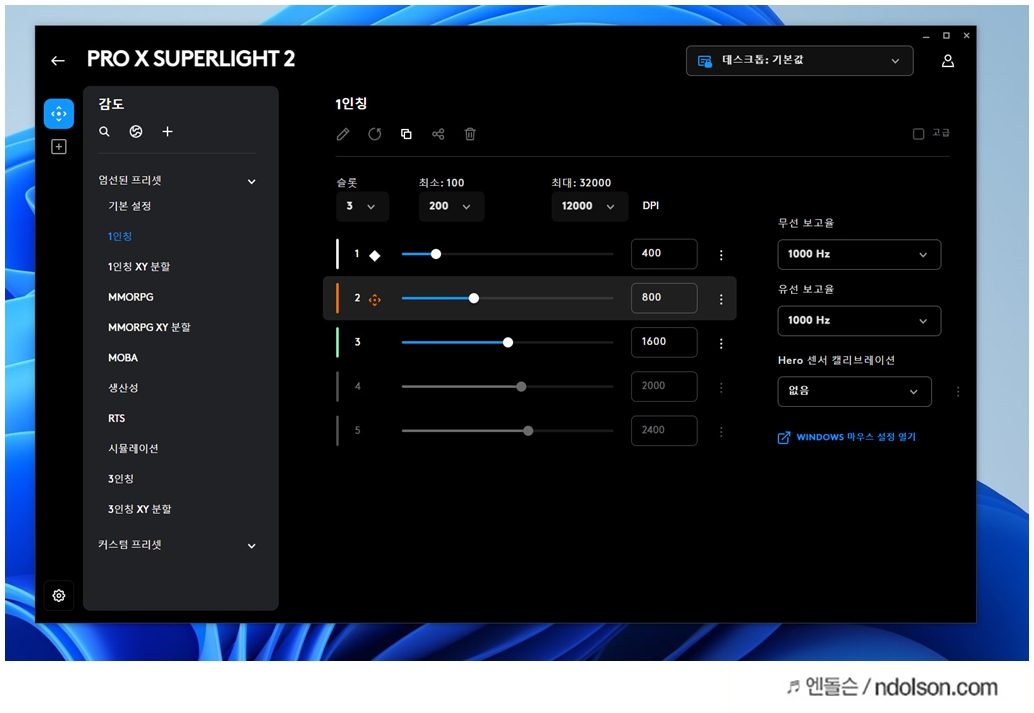The height and width of the screenshot is (713, 1034).
Task: Open the assignments plus-box sidebar icon
Action: 59,146
